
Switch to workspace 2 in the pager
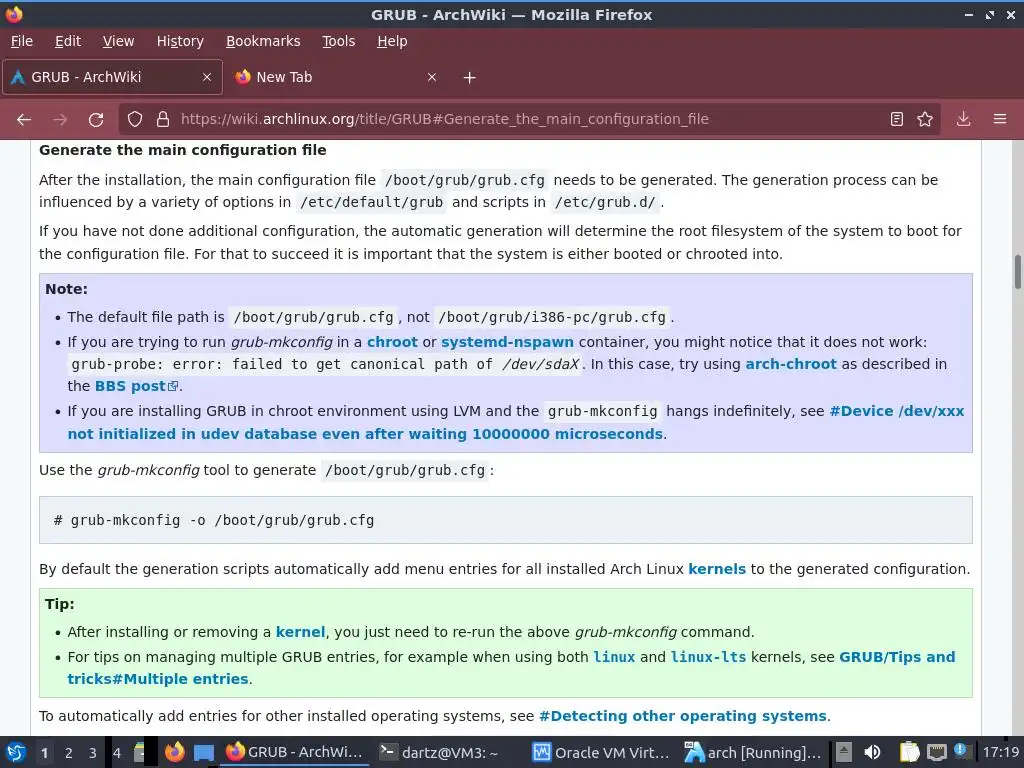(x=69, y=753)
